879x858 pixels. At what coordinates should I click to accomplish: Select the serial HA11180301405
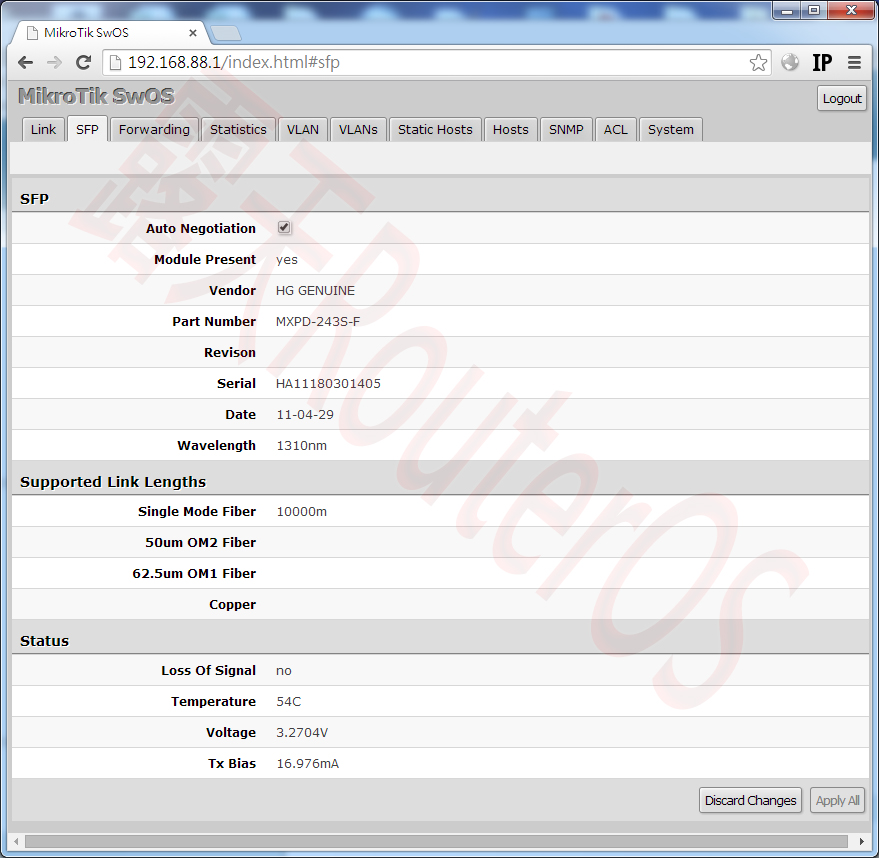click(x=328, y=384)
